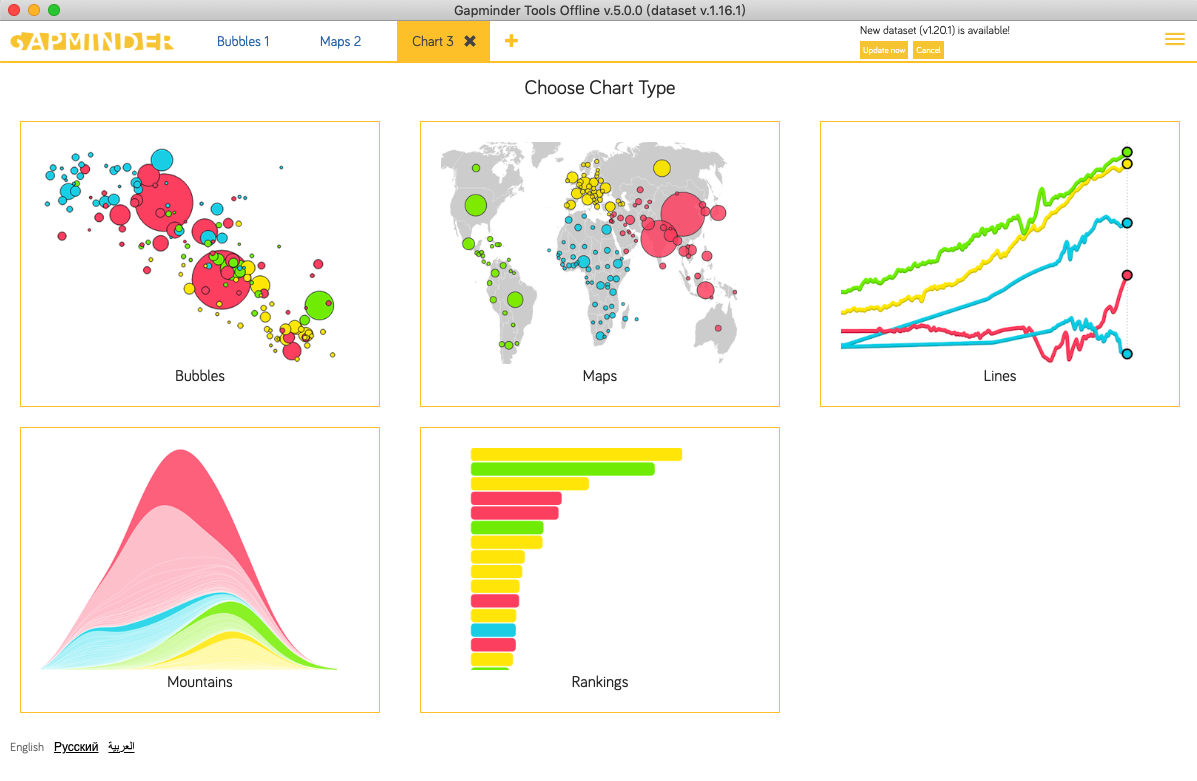Click the Rankings chart label text
The height and width of the screenshot is (781, 1197).
[599, 682]
